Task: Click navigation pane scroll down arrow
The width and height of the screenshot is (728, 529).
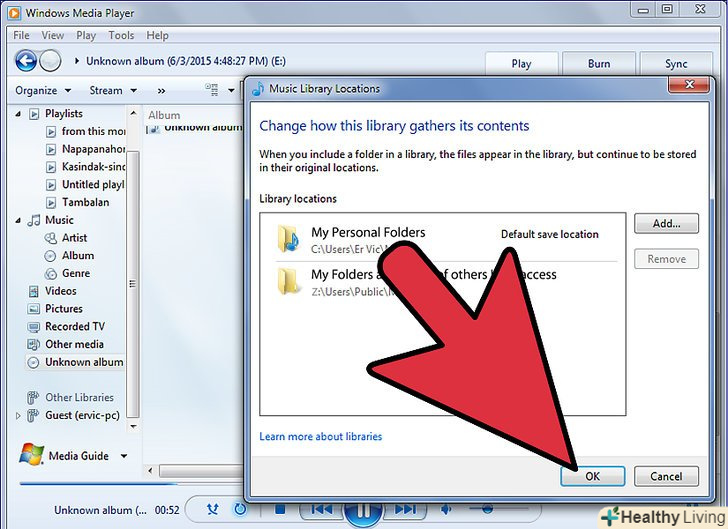Action: coord(133,426)
